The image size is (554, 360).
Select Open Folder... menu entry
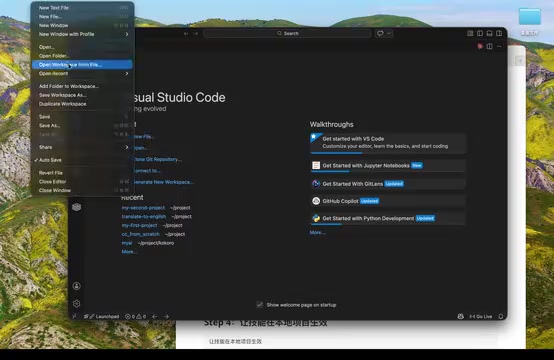pos(82,56)
